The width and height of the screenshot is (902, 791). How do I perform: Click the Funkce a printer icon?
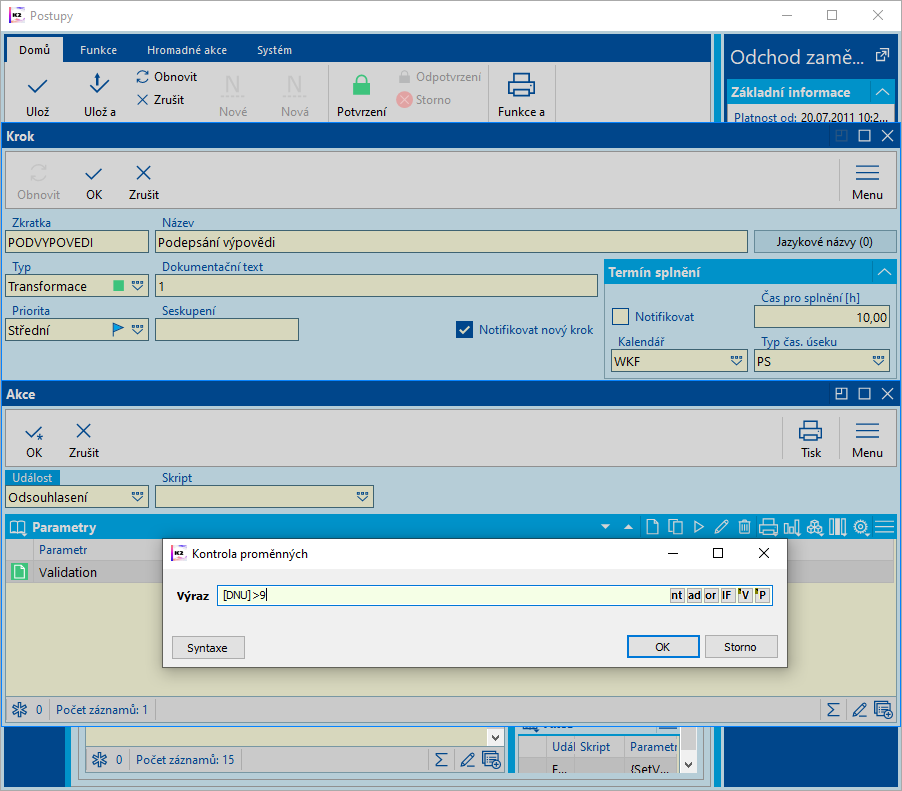[x=521, y=85]
